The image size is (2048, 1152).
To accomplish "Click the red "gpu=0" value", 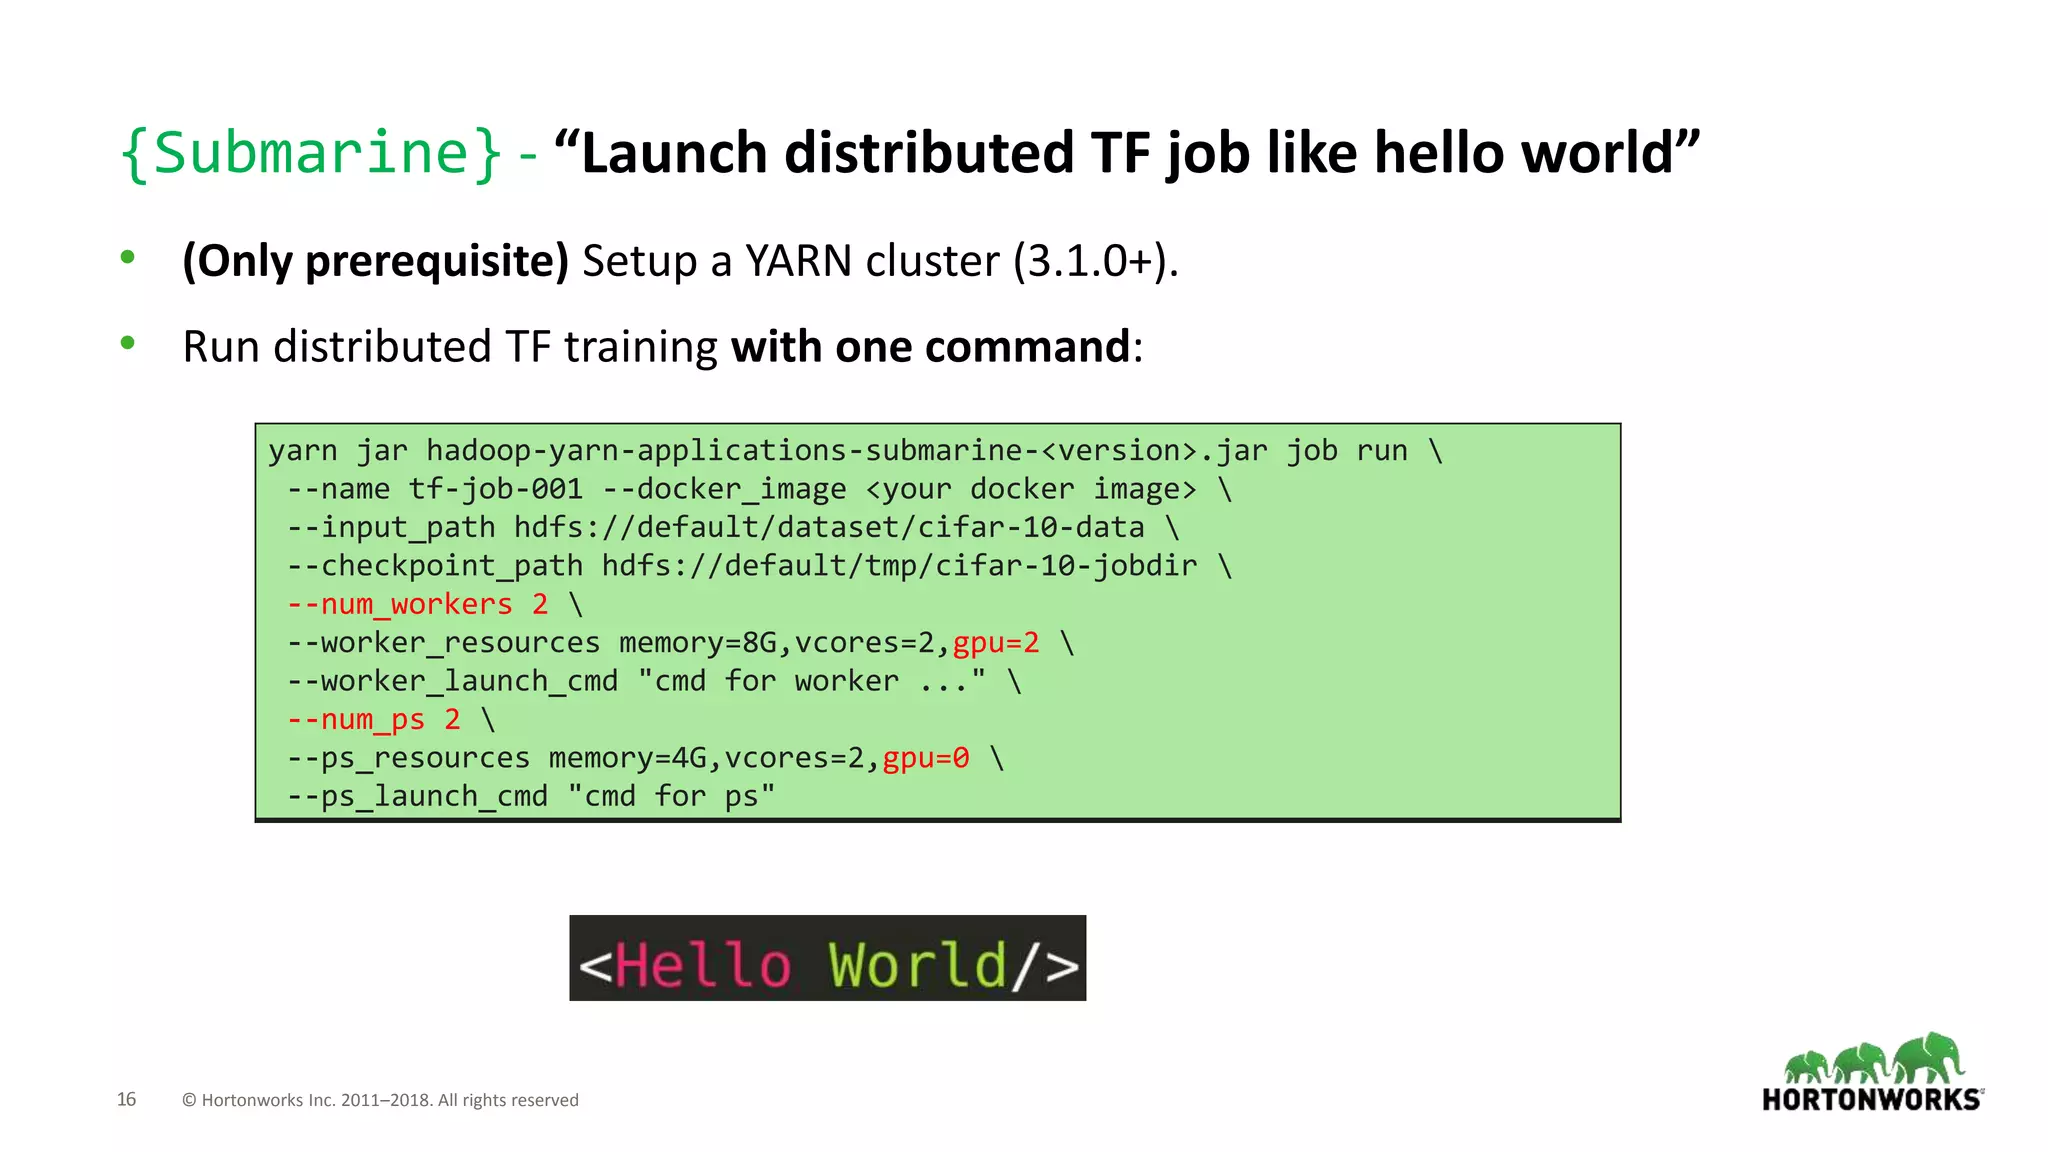I will tap(926, 758).
